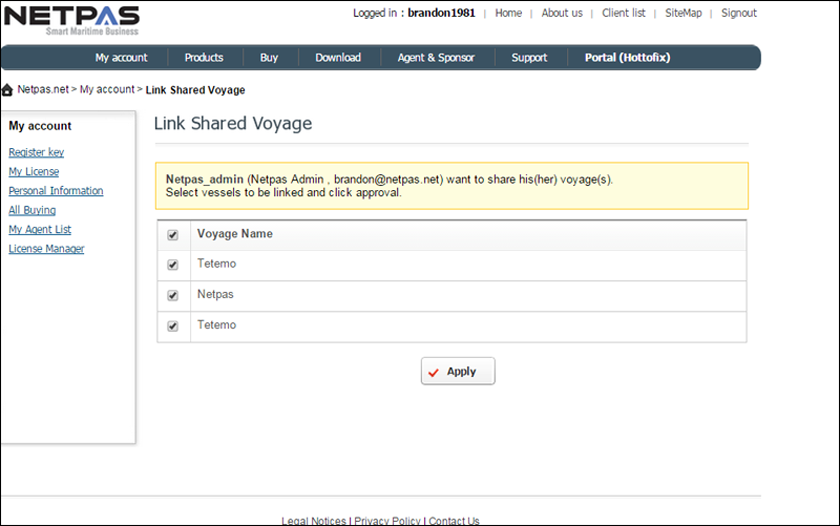Open the Legal Notices footer link
This screenshot has width=840, height=526.
[314, 521]
